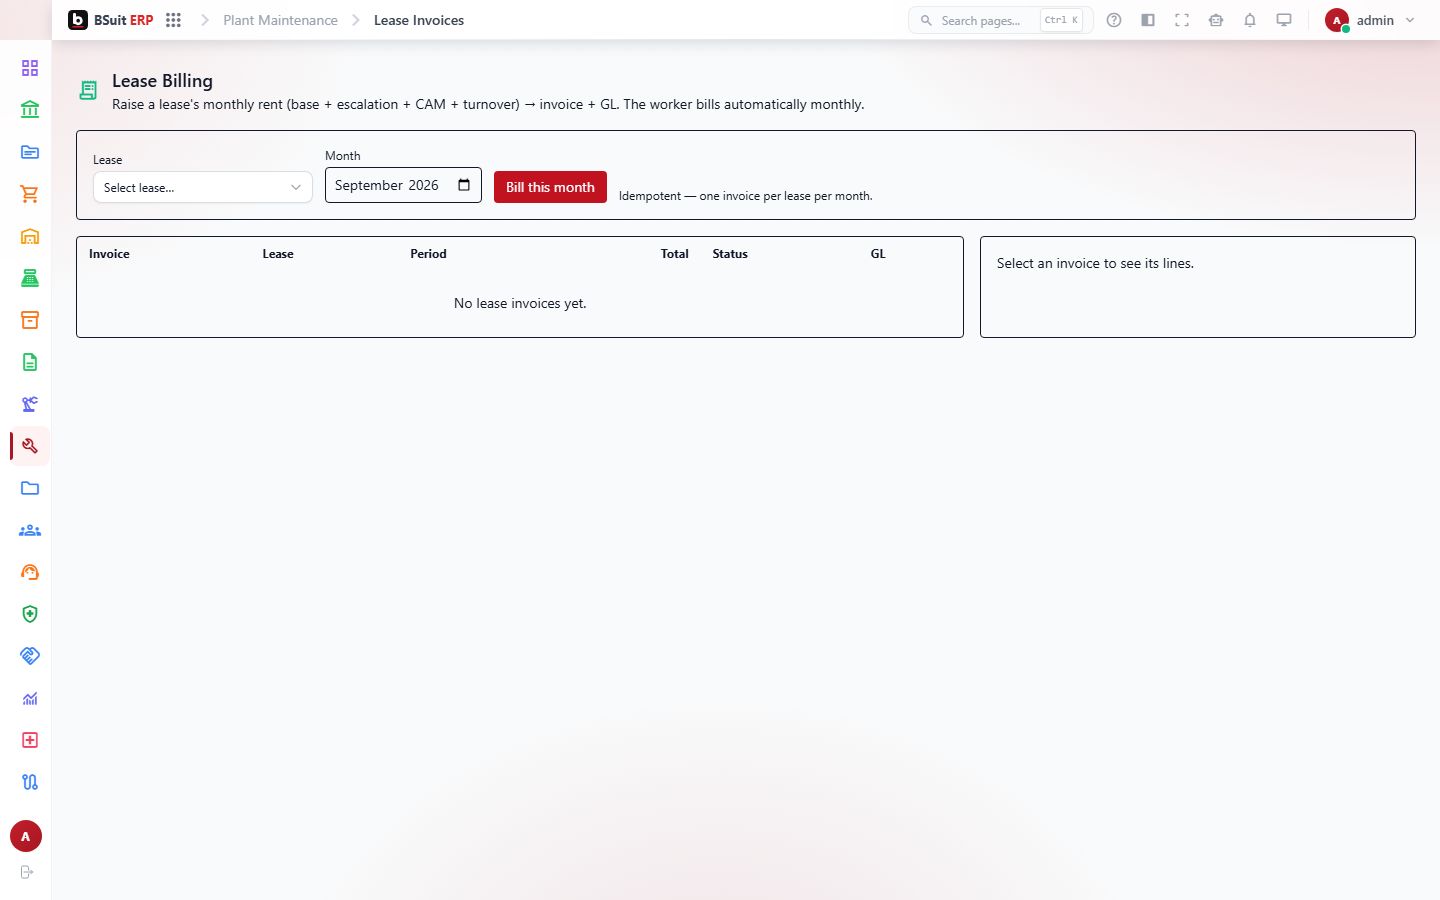The height and width of the screenshot is (900, 1440).
Task: Click the orange archive box sidebar icon
Action: pyautogui.click(x=30, y=320)
